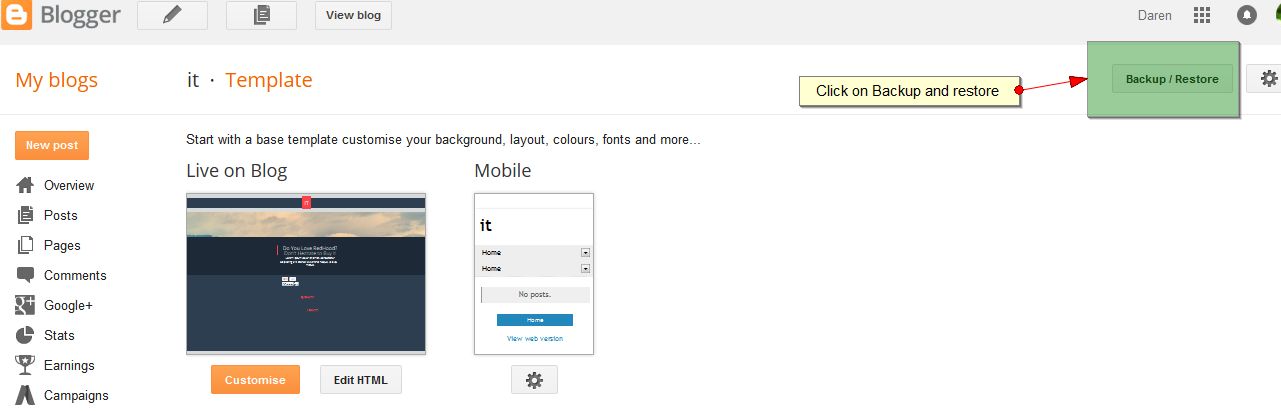This screenshot has height=411, width=1281.
Task: Click the pencil create-post icon
Action: [172, 15]
